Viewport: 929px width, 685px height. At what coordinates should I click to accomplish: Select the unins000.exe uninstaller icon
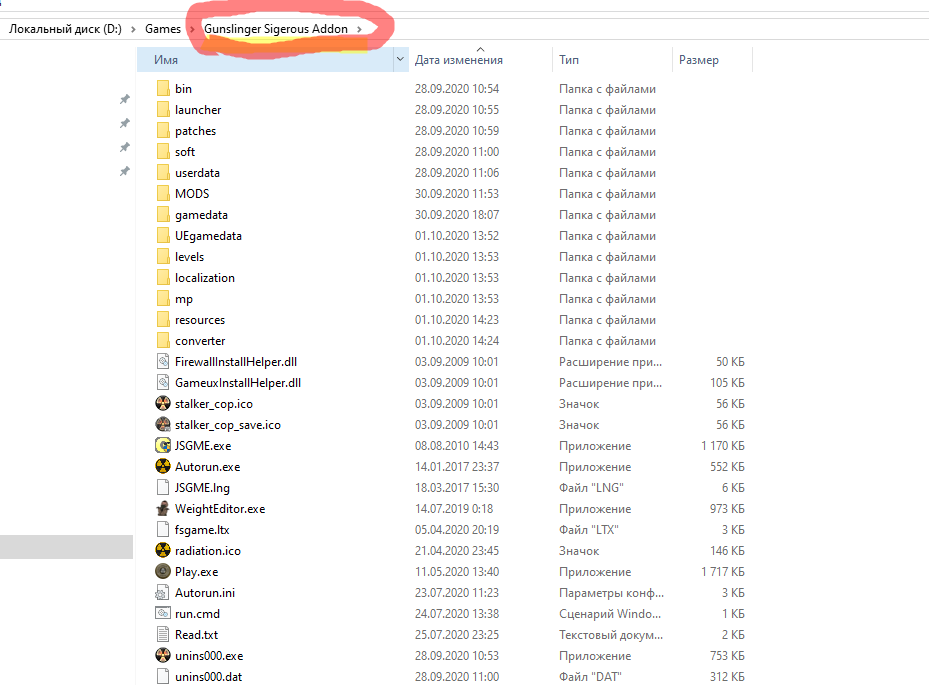tap(163, 655)
